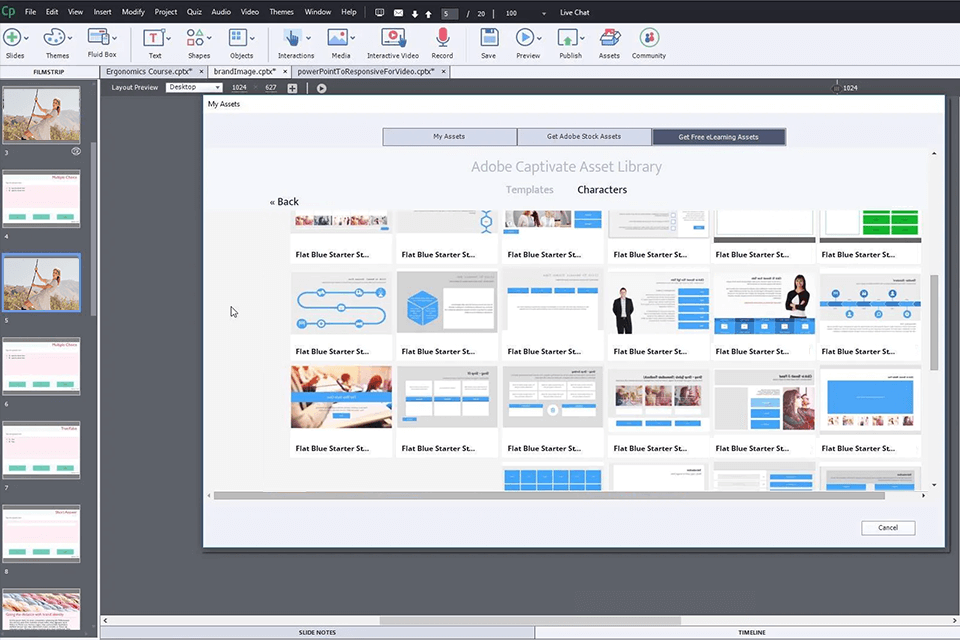Click the Text tool icon
Viewport: 960px width, 640px height.
(x=153, y=38)
